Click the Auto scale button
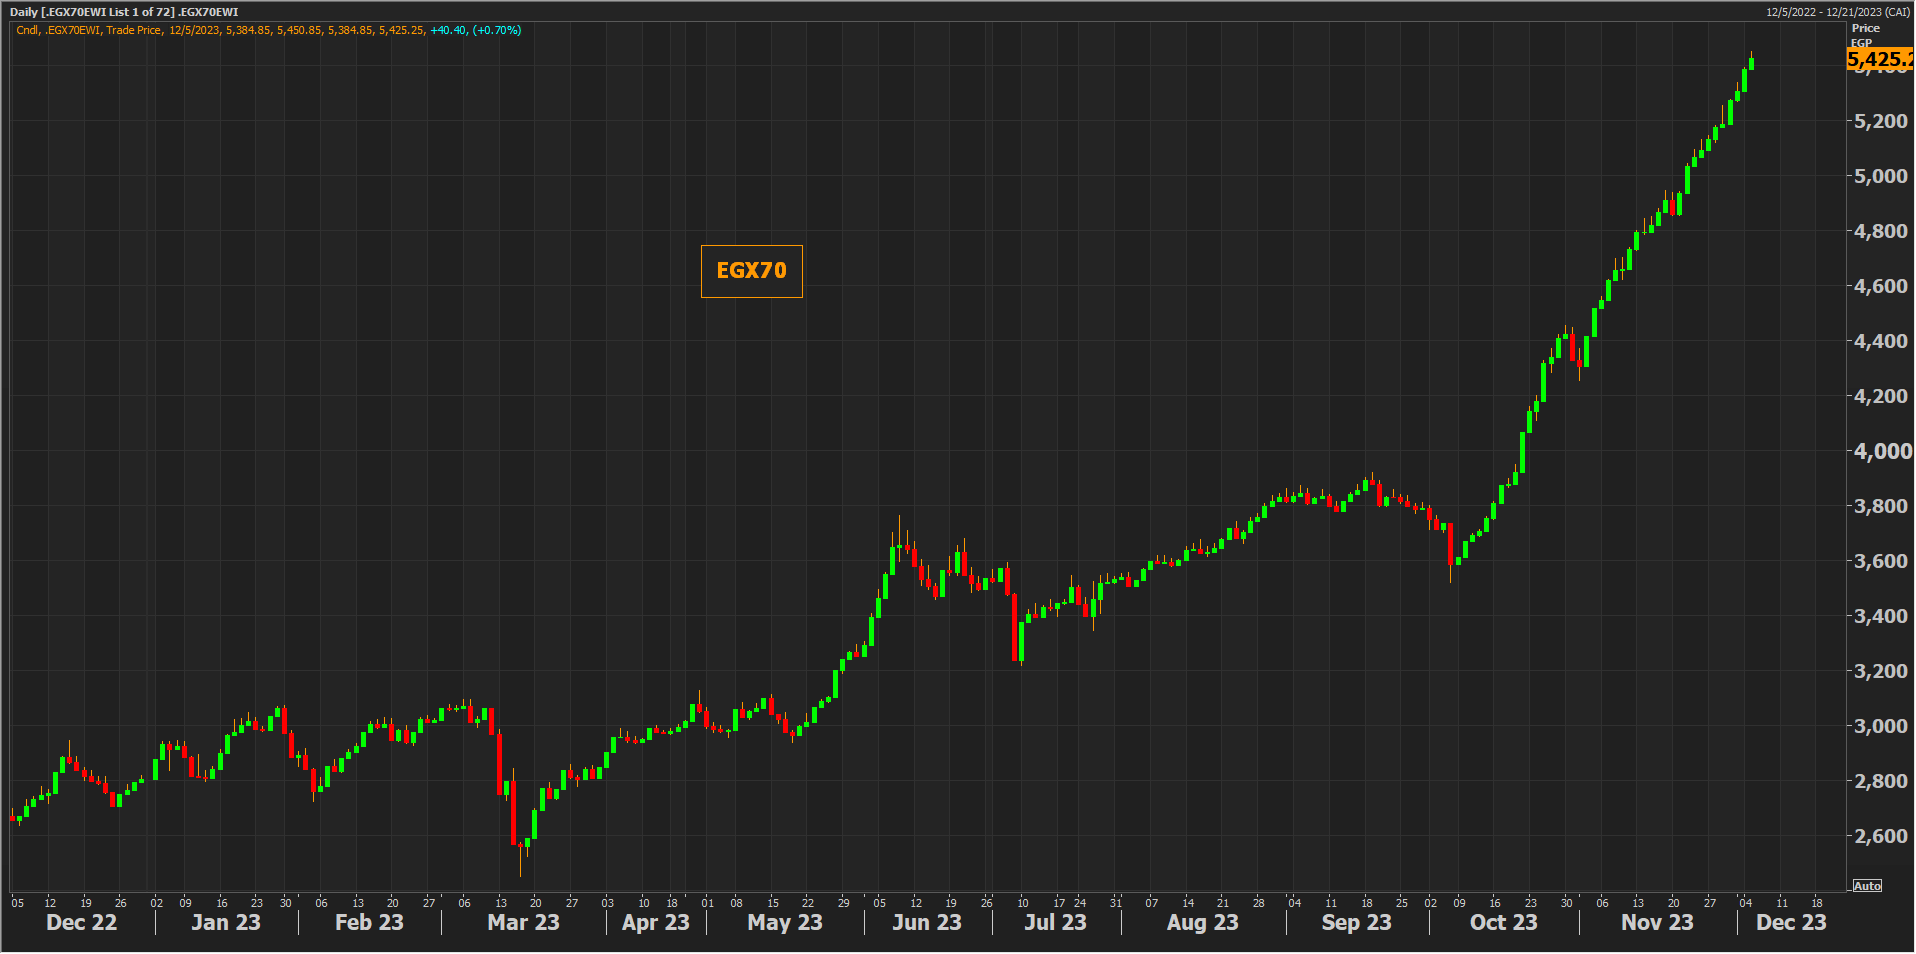1916x954 pixels. 1867,886
